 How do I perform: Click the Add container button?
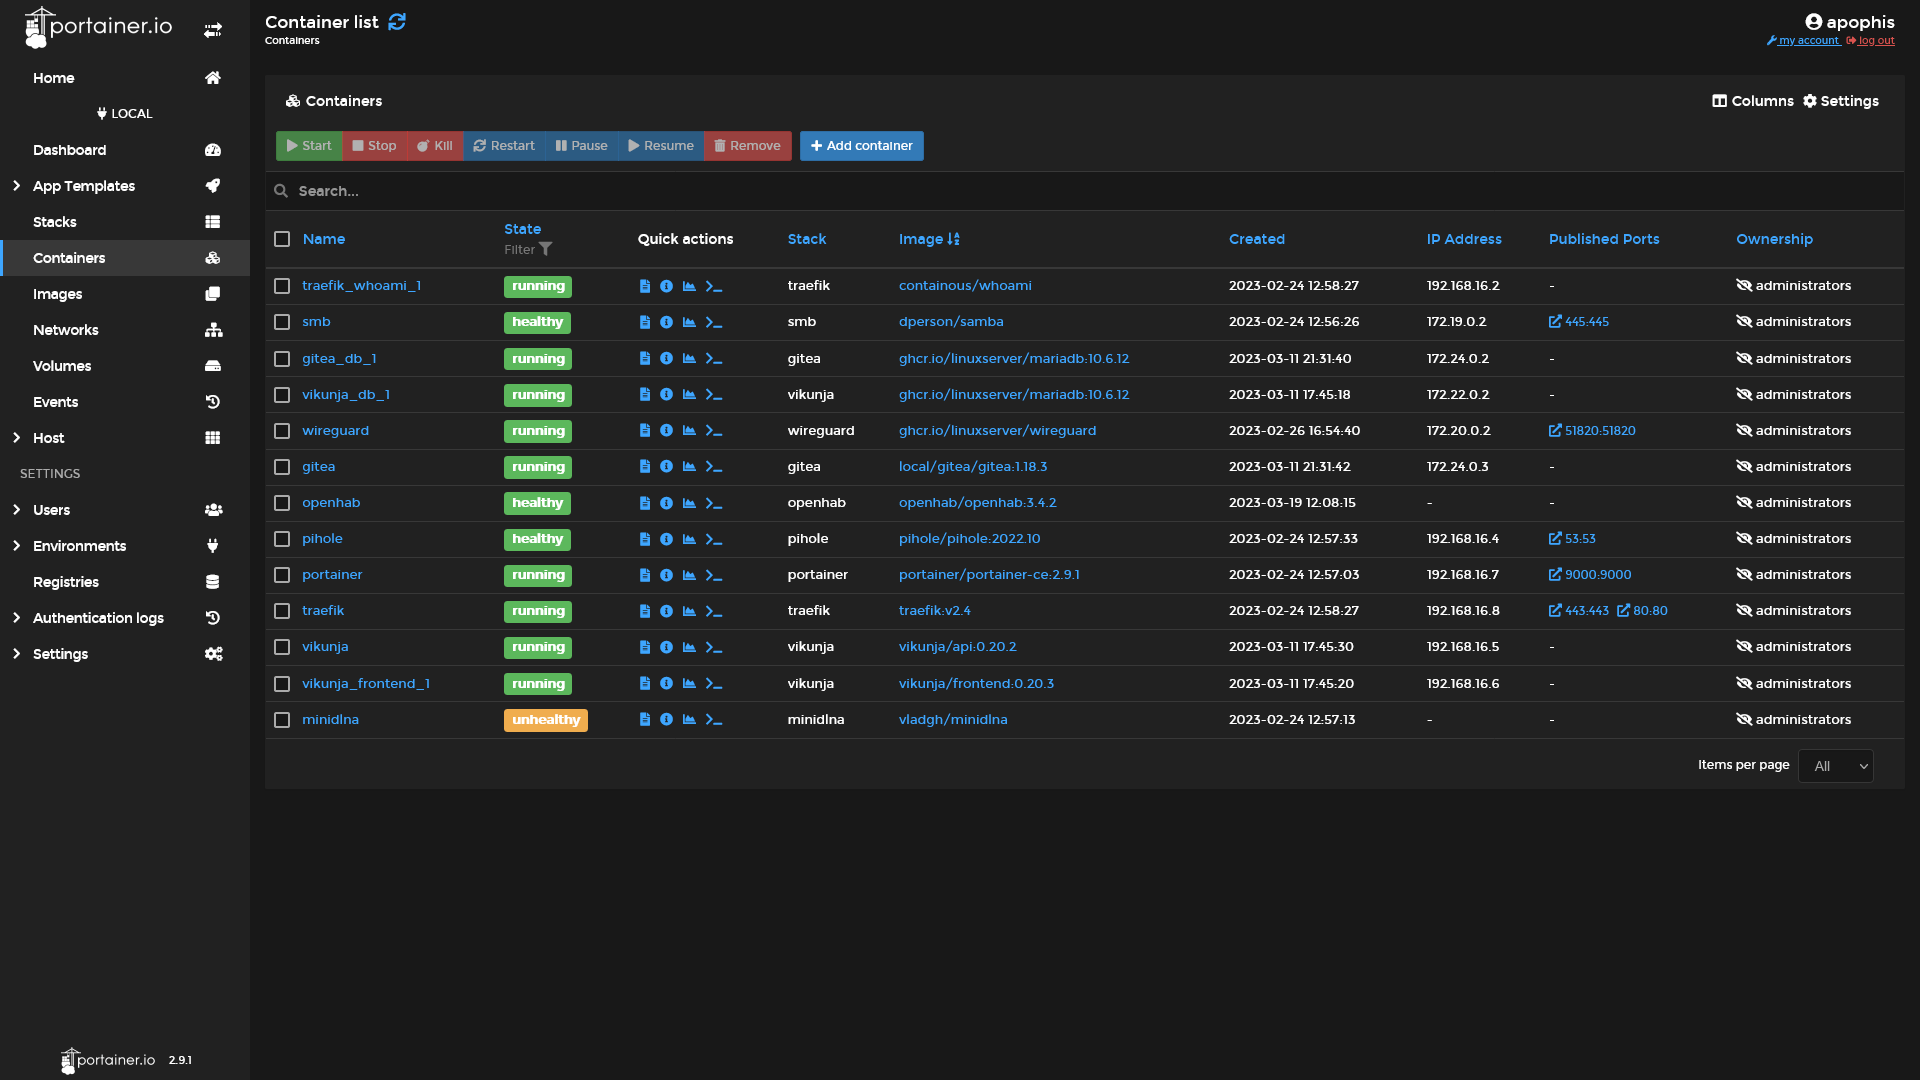click(861, 146)
